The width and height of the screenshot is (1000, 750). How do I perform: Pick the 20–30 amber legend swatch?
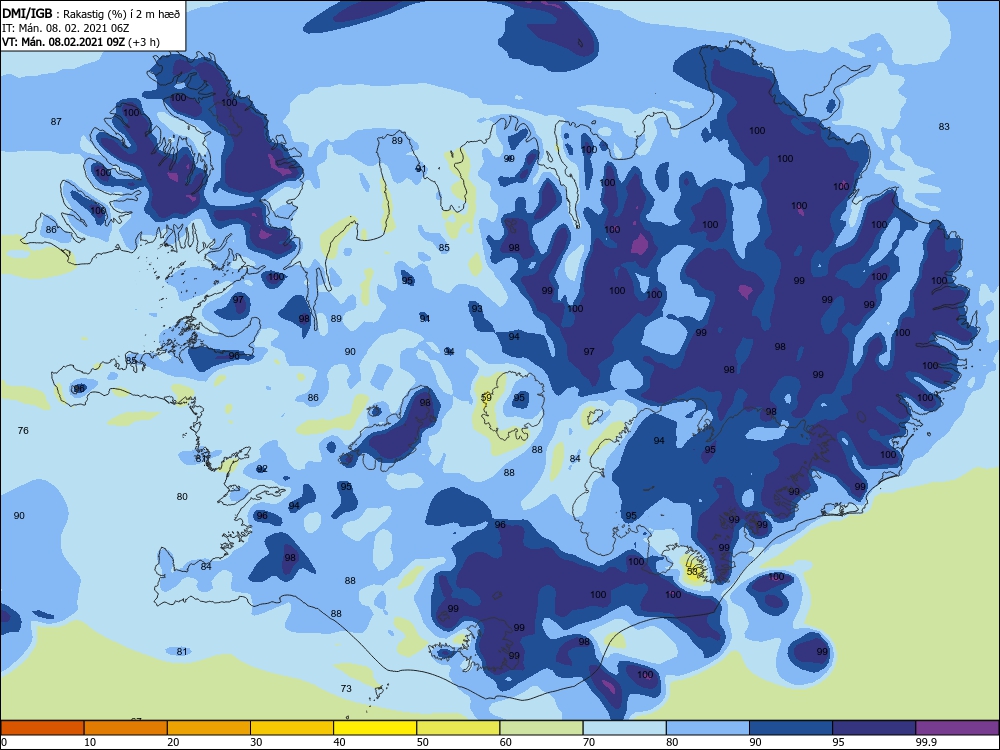[209, 728]
